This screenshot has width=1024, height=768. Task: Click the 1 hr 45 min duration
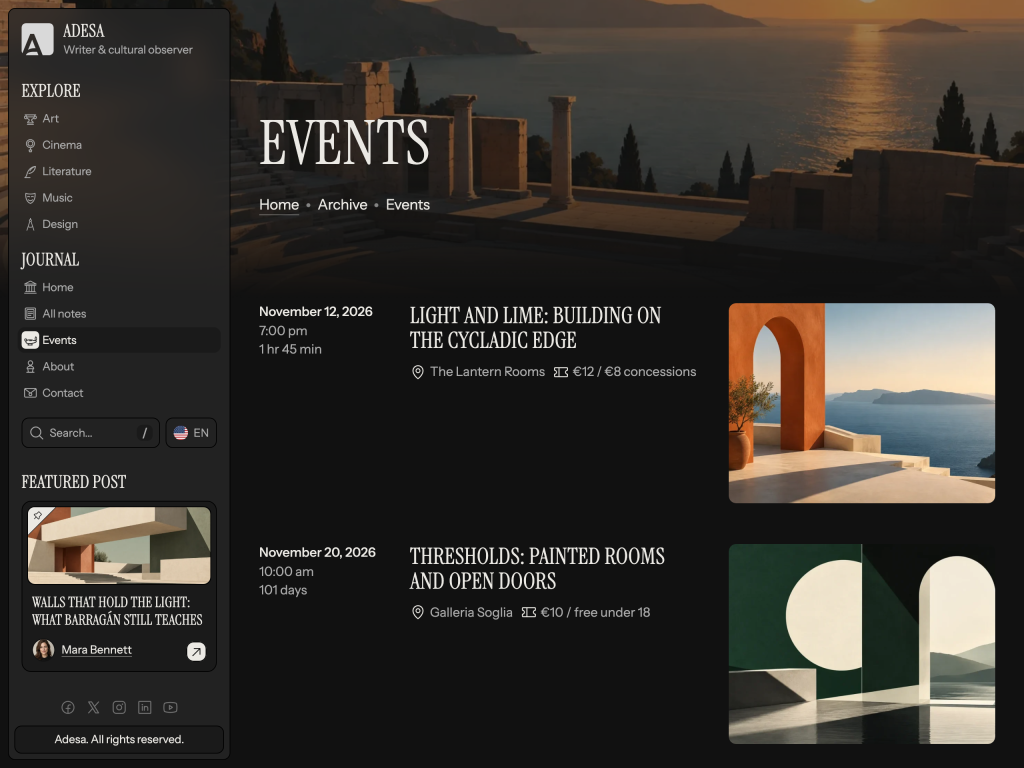pos(291,349)
